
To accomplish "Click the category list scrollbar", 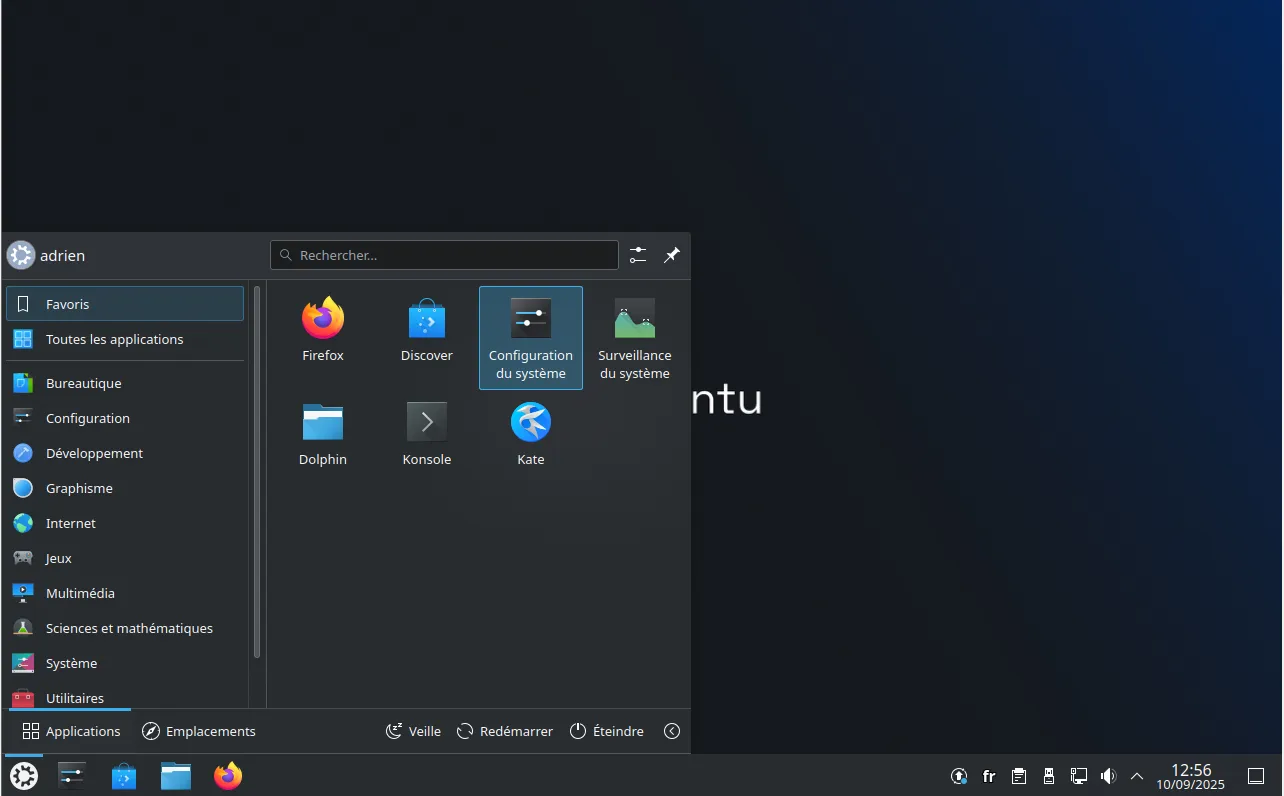I will point(257,472).
